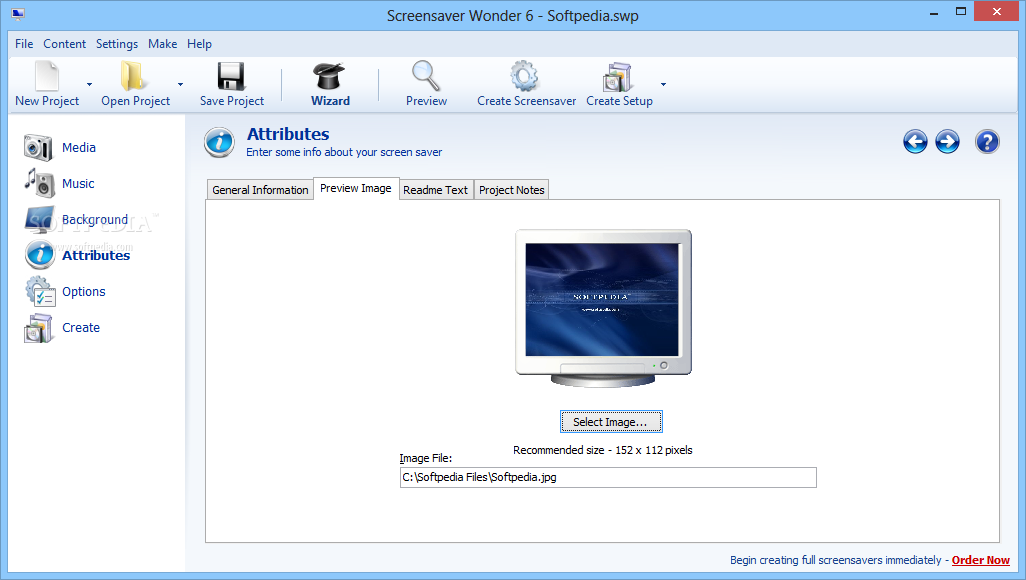Click the Attributes header info icon
The width and height of the screenshot is (1026, 580).
[219, 142]
